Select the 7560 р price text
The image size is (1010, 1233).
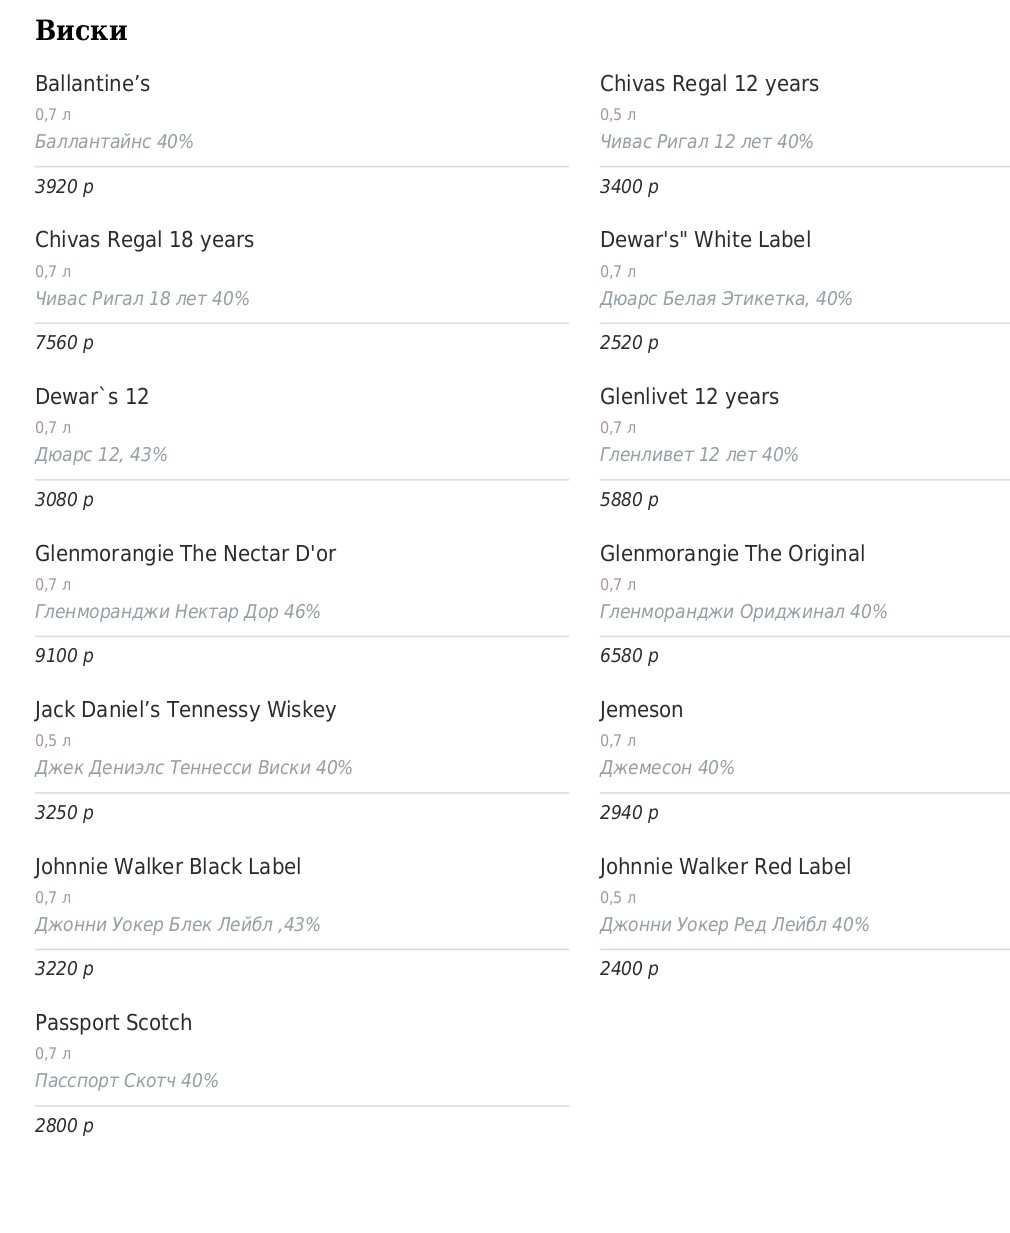pos(64,343)
